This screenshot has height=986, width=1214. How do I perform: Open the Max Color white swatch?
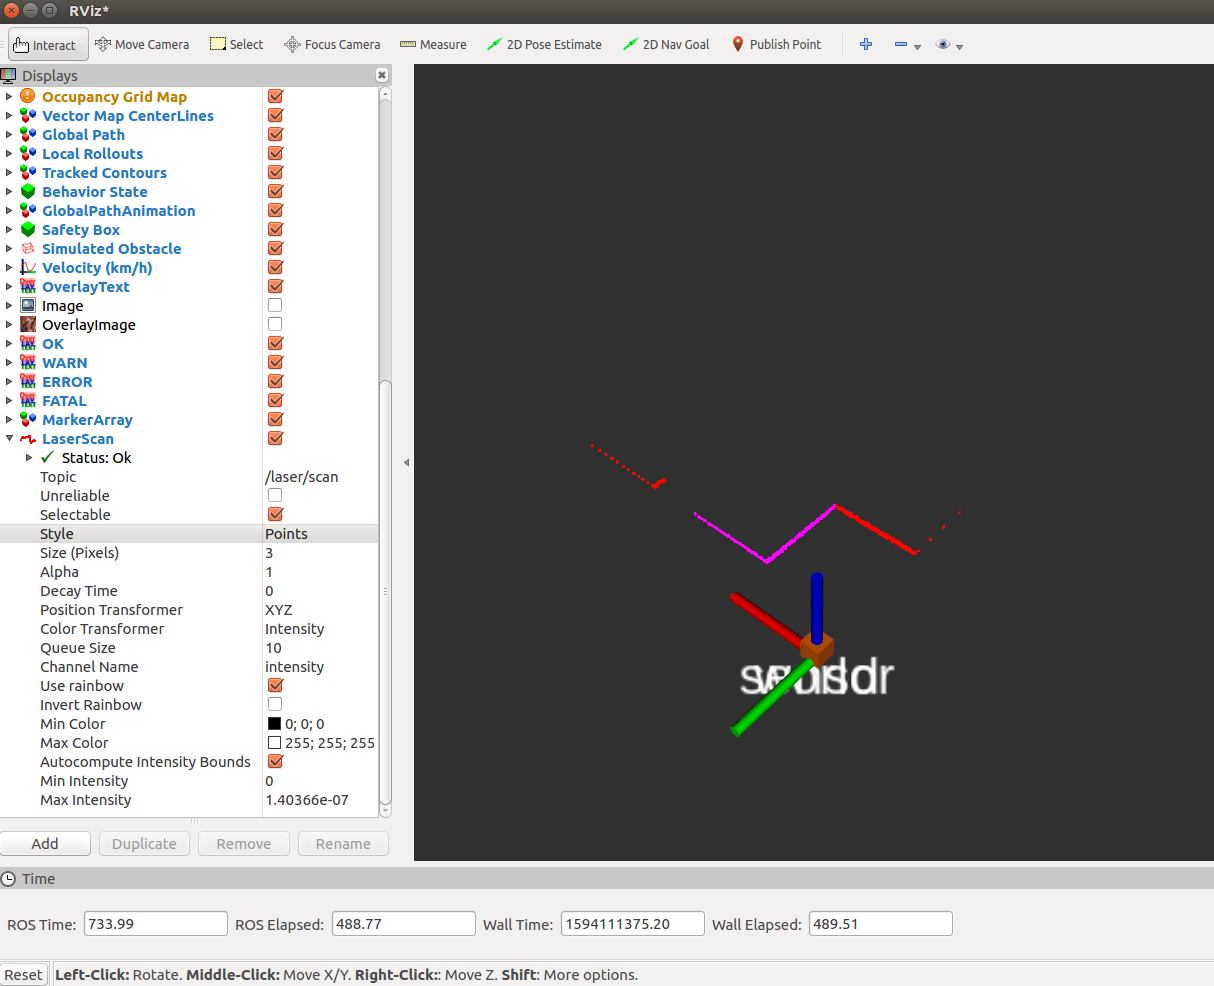coord(274,743)
